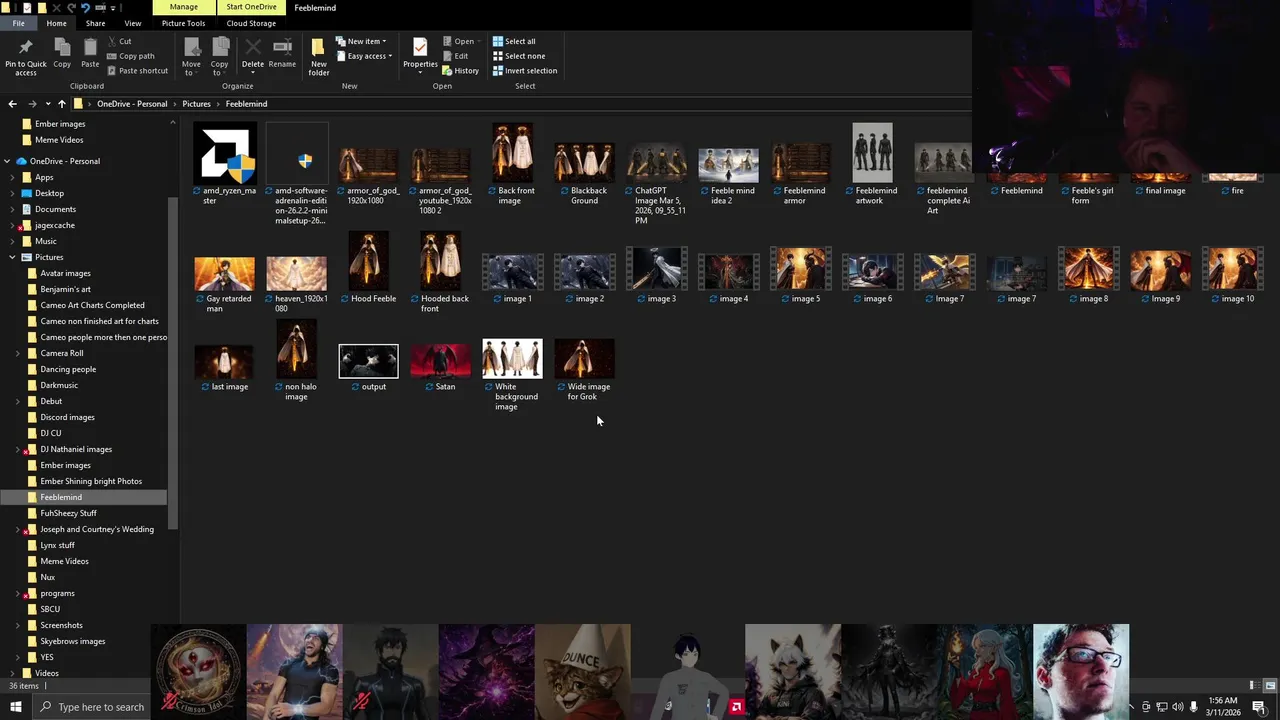This screenshot has height=720, width=1280.
Task: Click the Type here to search box
Action: [x=90, y=707]
